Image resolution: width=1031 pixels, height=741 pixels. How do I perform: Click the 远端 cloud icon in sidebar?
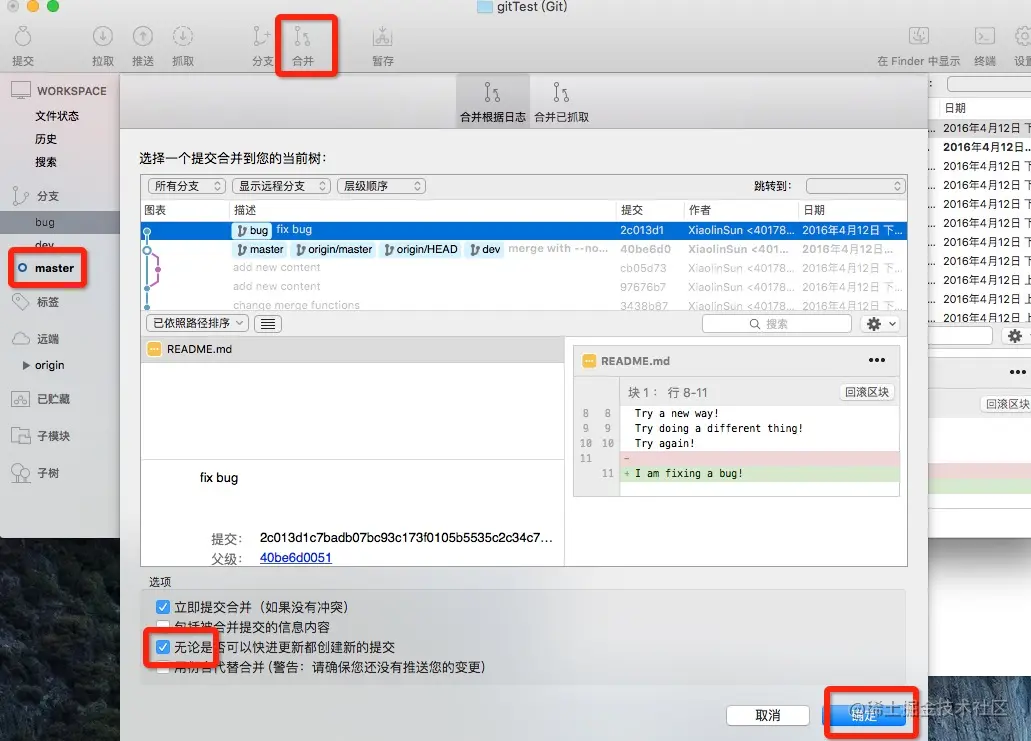[x=21, y=339]
